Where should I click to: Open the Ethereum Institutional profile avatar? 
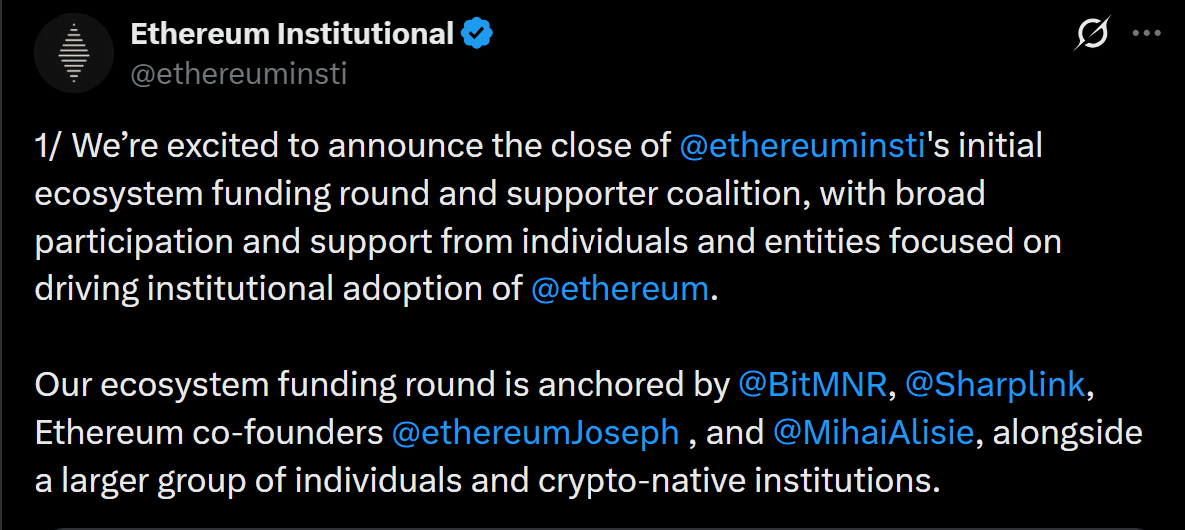tap(74, 53)
